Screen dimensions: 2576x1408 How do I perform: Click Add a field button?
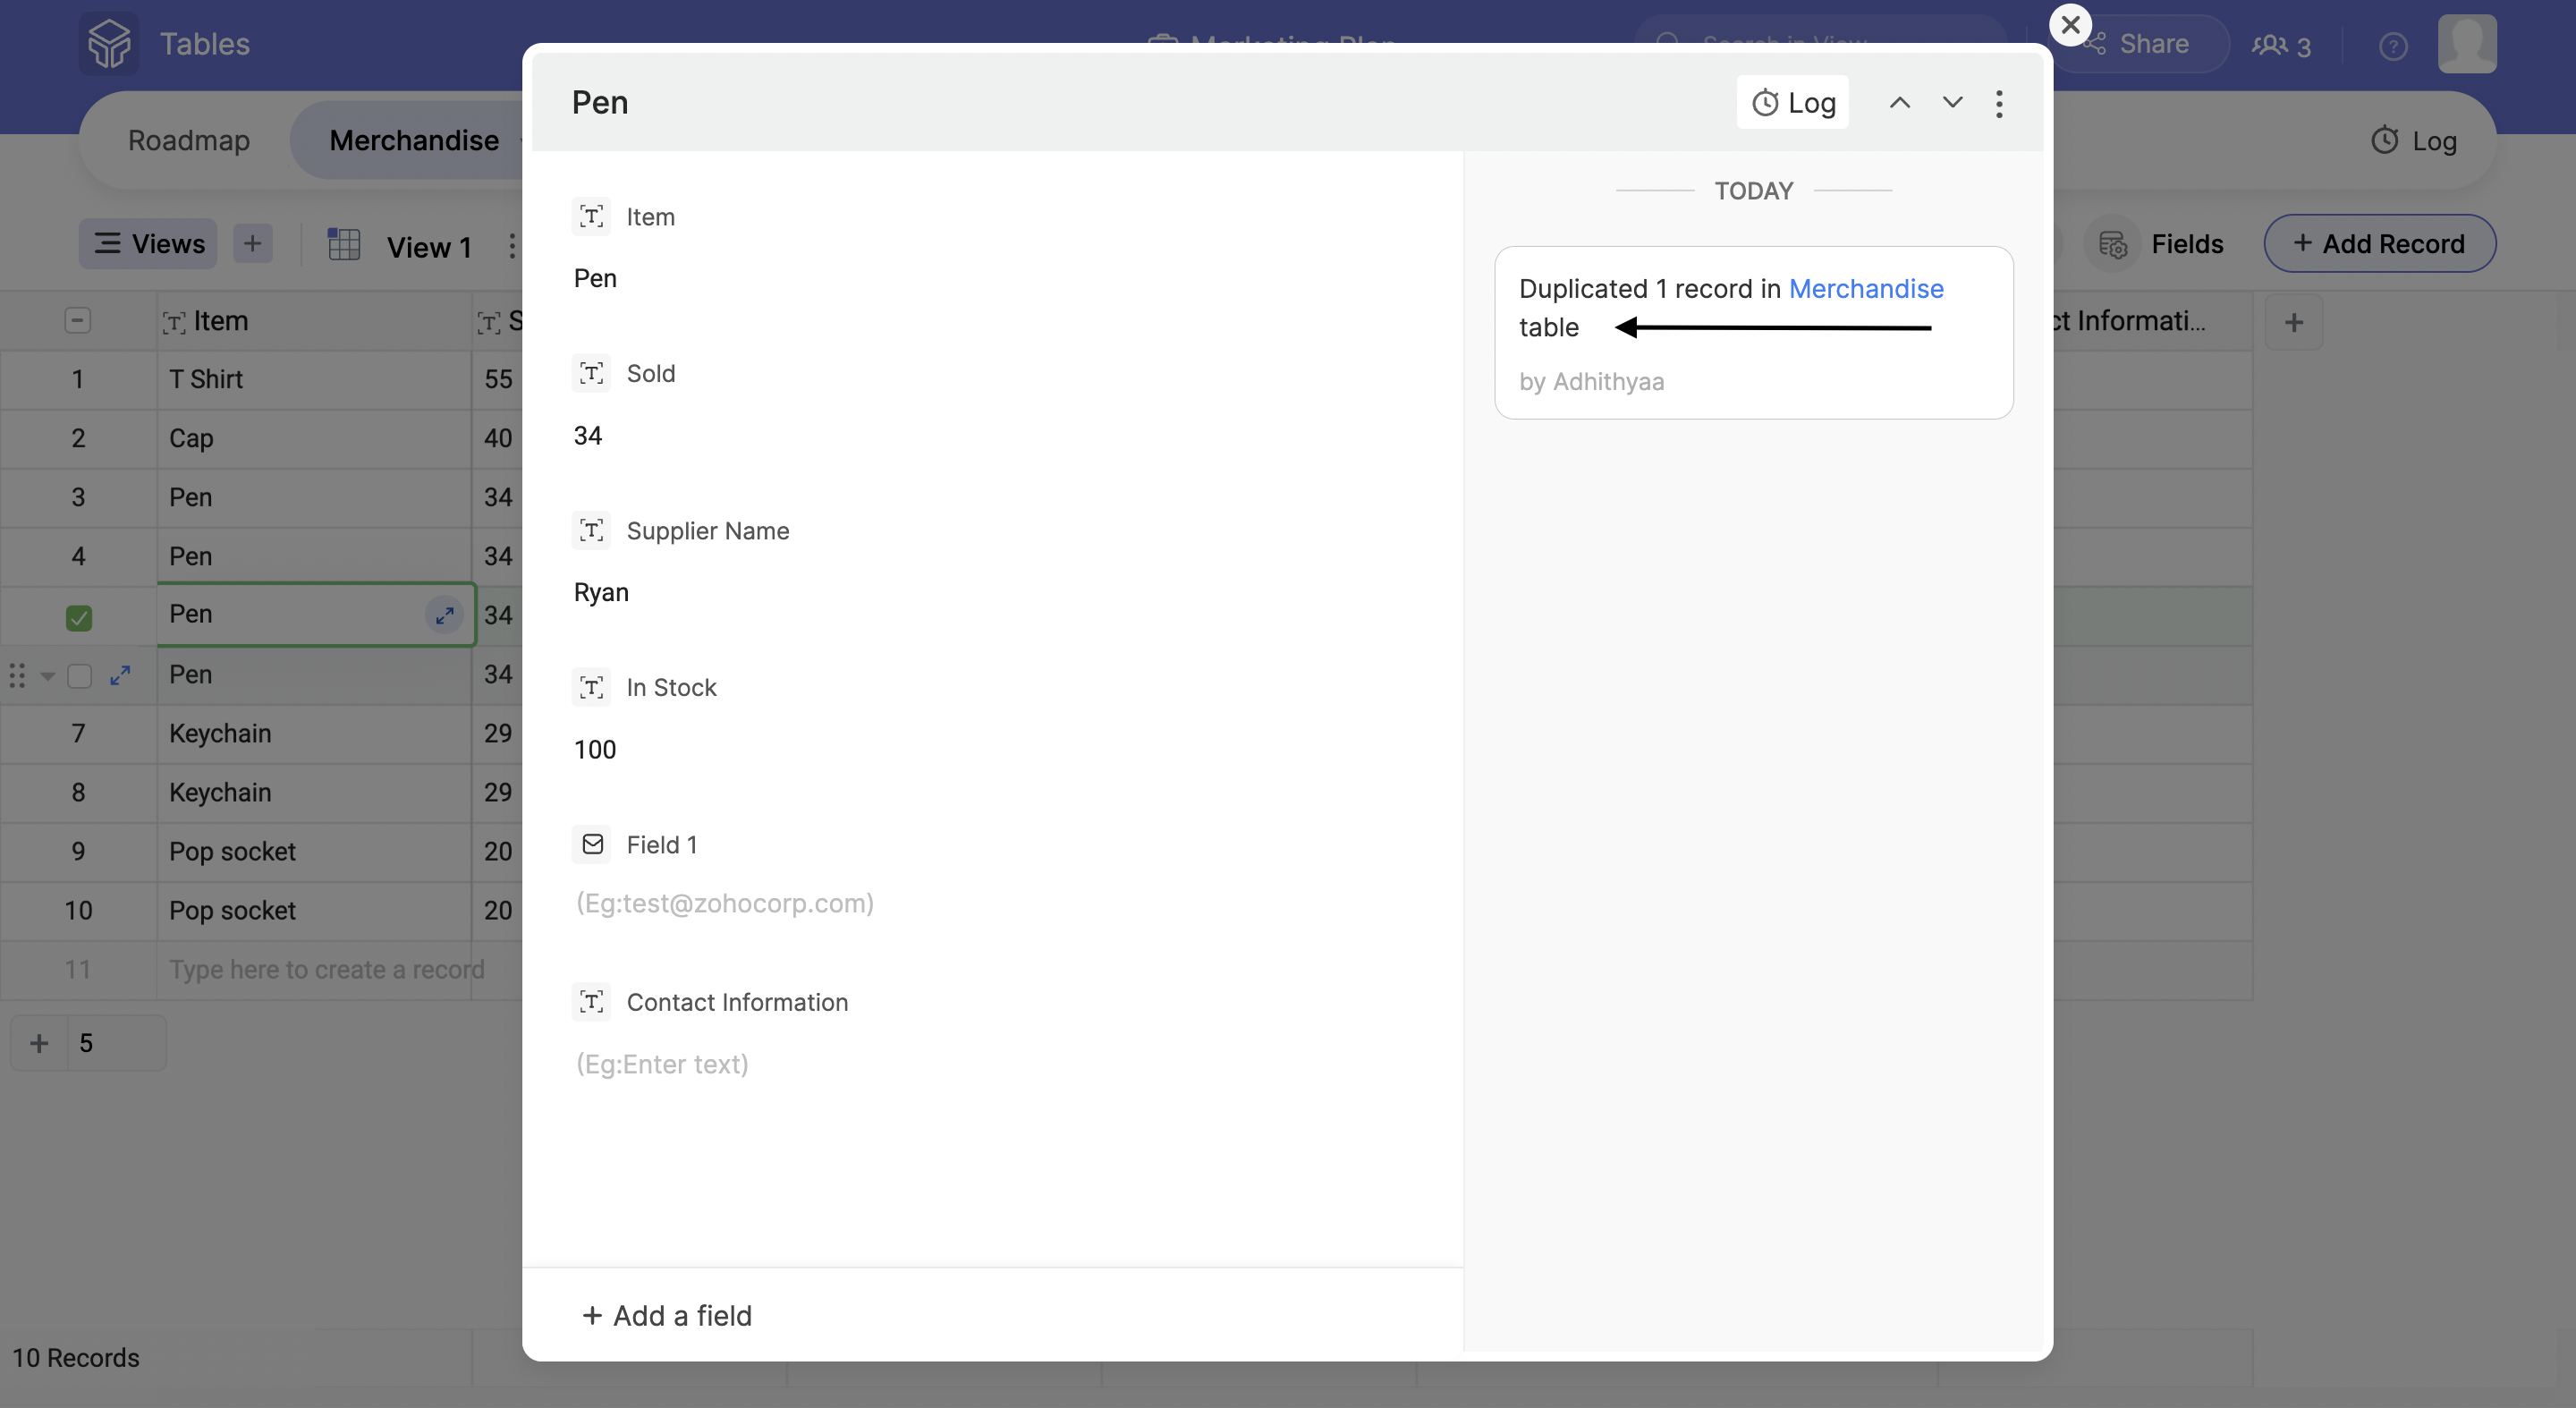pyautogui.click(x=667, y=1316)
